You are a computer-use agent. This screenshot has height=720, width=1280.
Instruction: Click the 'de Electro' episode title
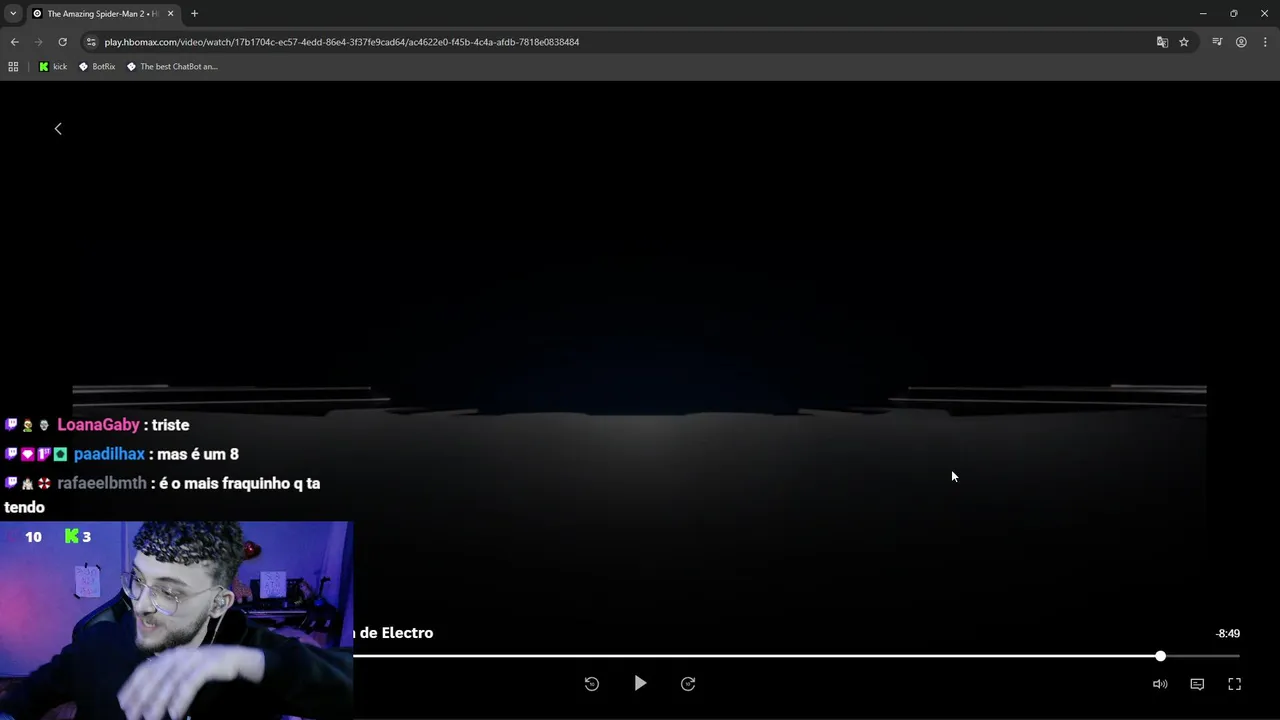point(396,633)
